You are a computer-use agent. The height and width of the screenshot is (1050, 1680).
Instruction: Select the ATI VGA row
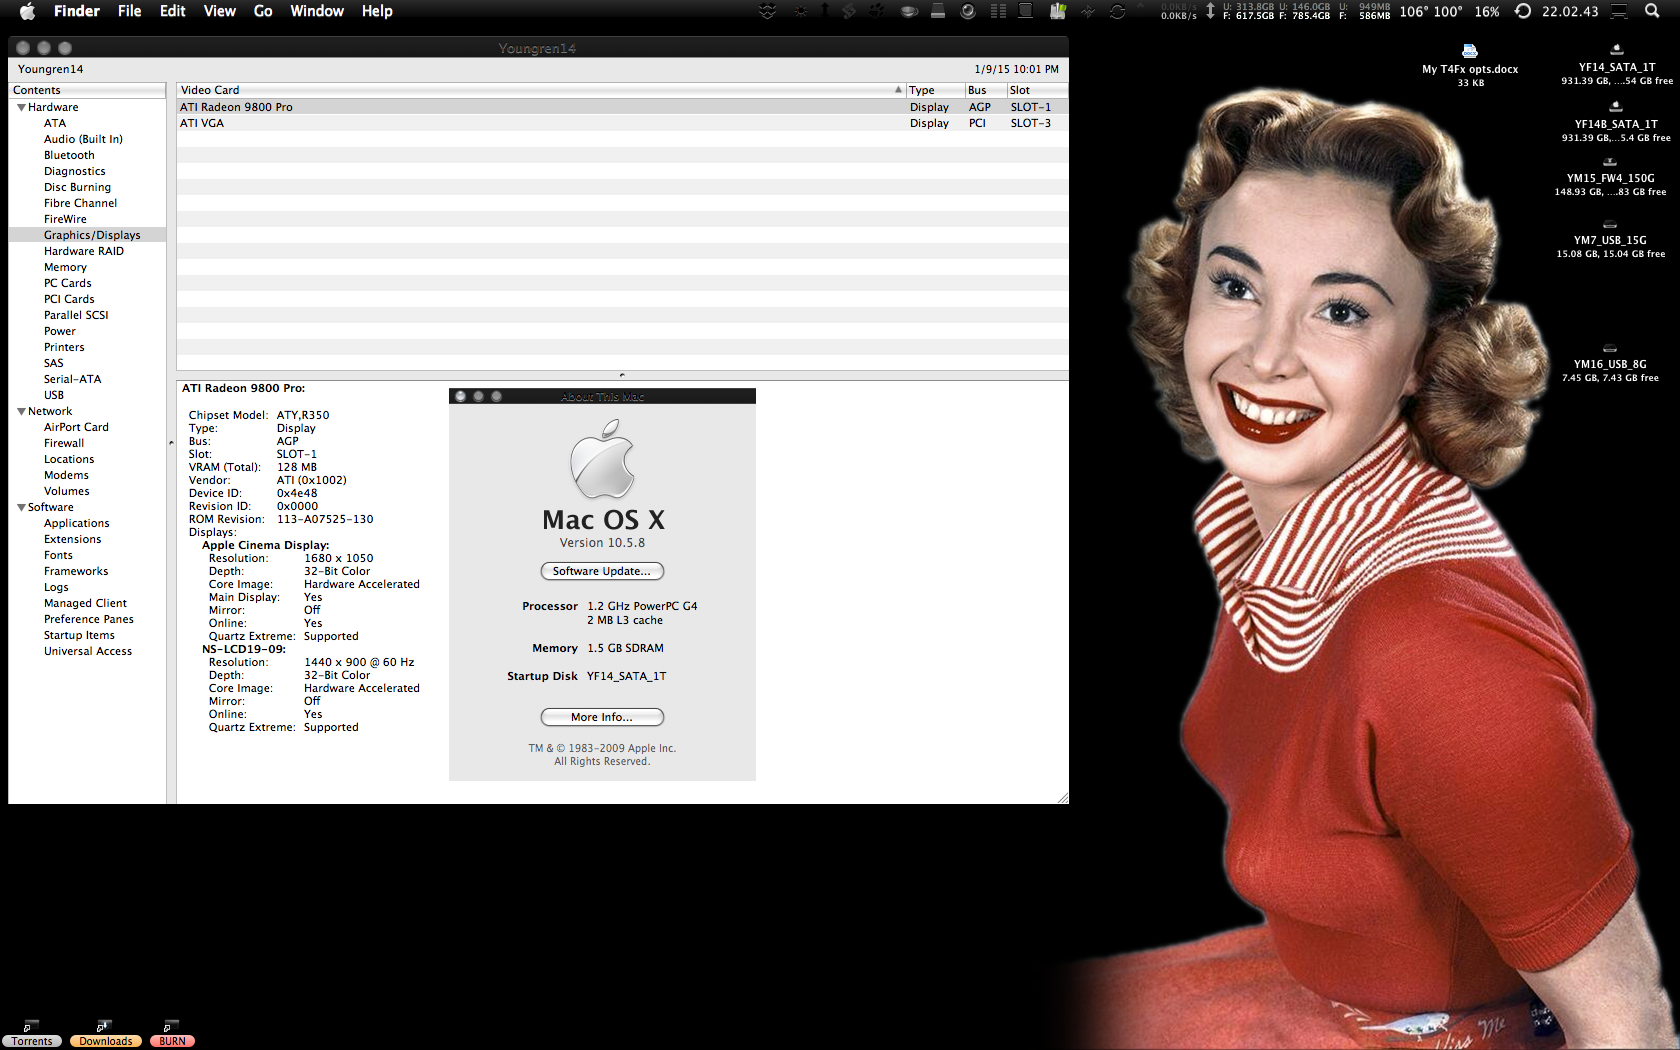coord(622,123)
